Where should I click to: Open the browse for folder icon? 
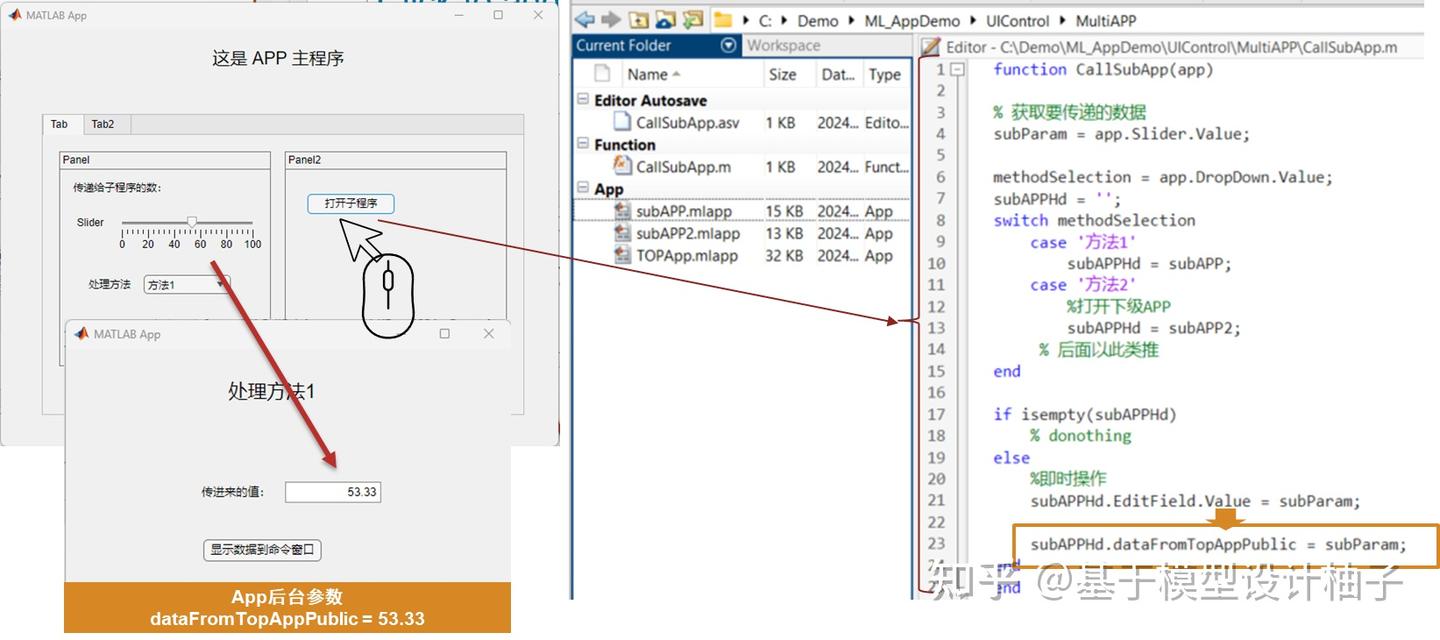click(x=663, y=19)
